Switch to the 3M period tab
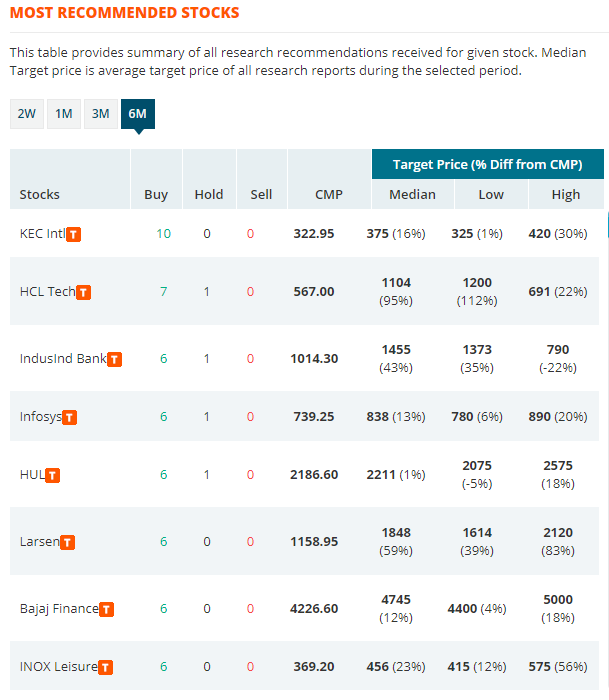This screenshot has height=700, width=609. (101, 114)
